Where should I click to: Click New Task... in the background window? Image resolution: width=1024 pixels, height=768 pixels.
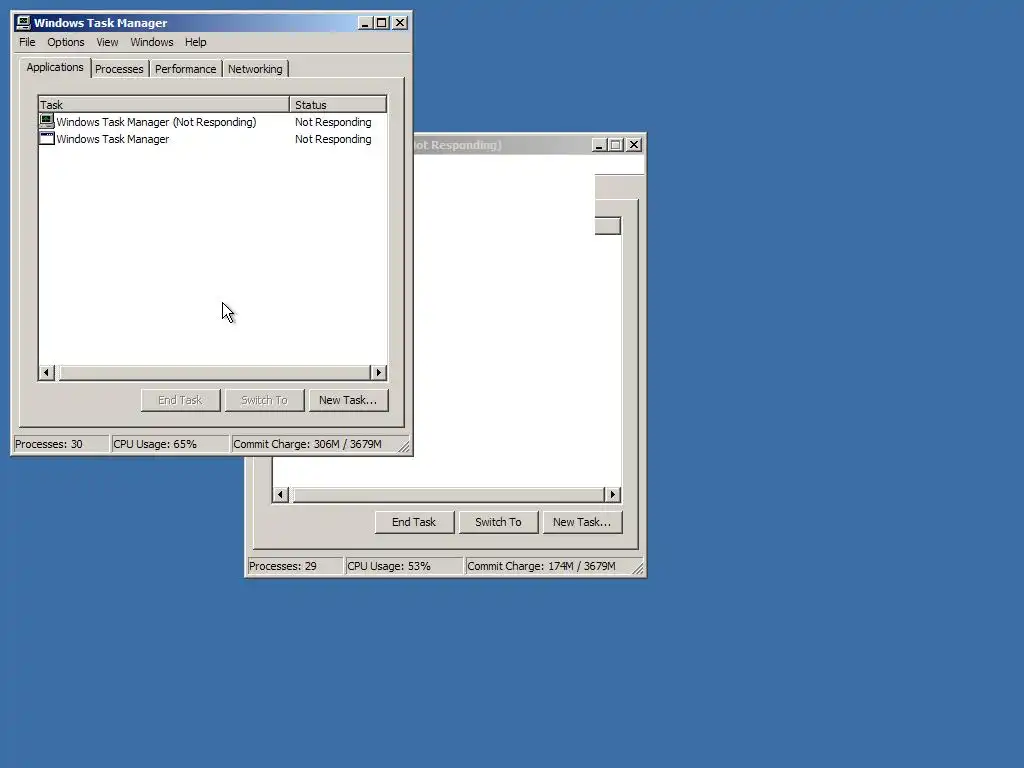(x=582, y=522)
